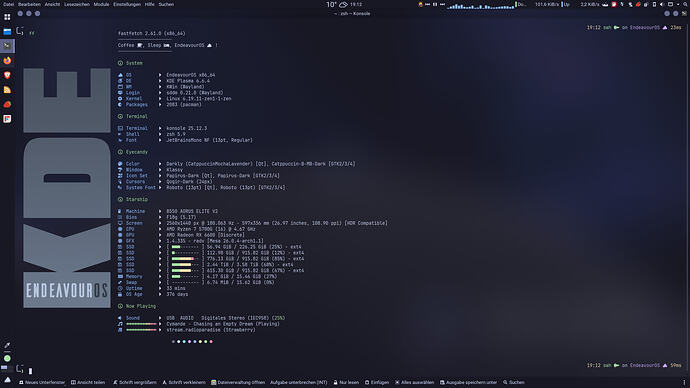Click the clock showing 19:12 in panel
Screen dimensions: 690x388
click(356, 4)
